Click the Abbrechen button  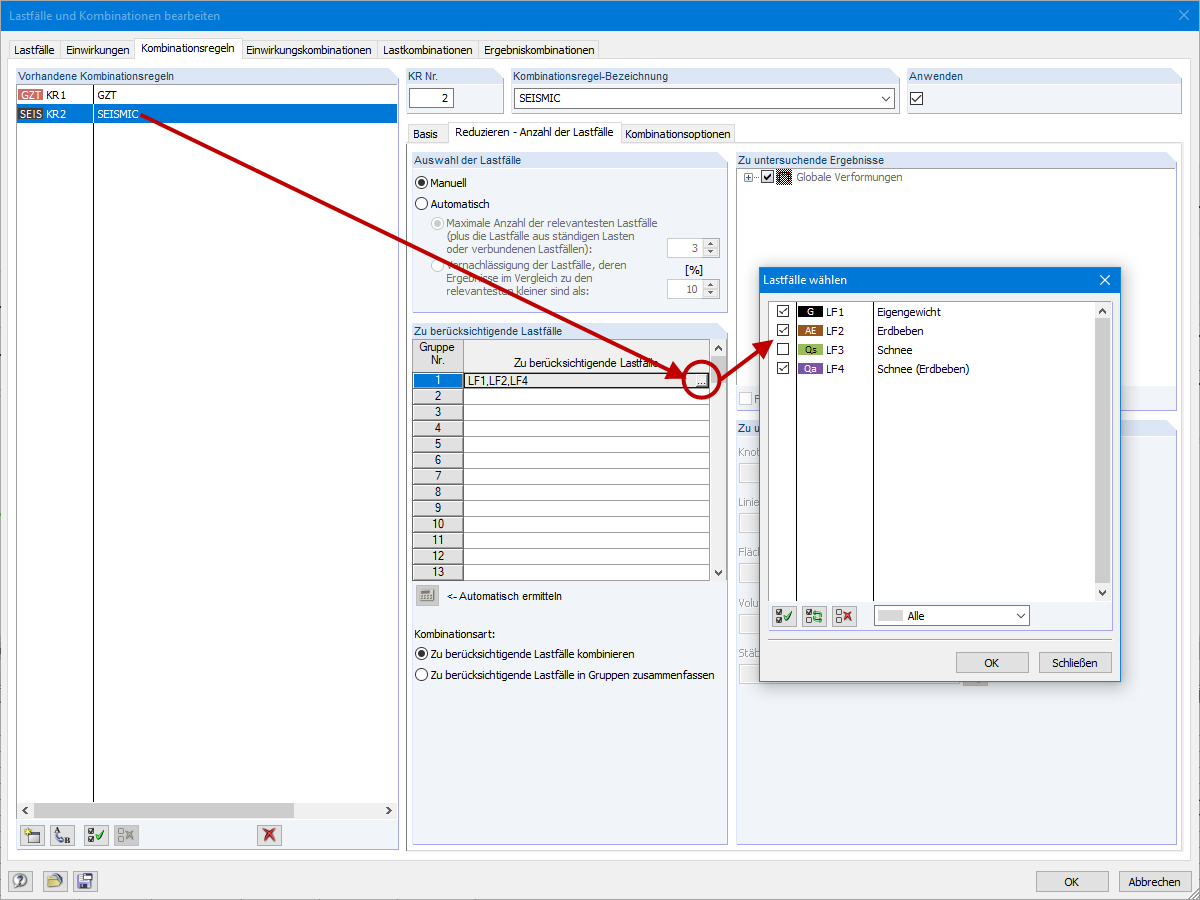(x=1155, y=881)
